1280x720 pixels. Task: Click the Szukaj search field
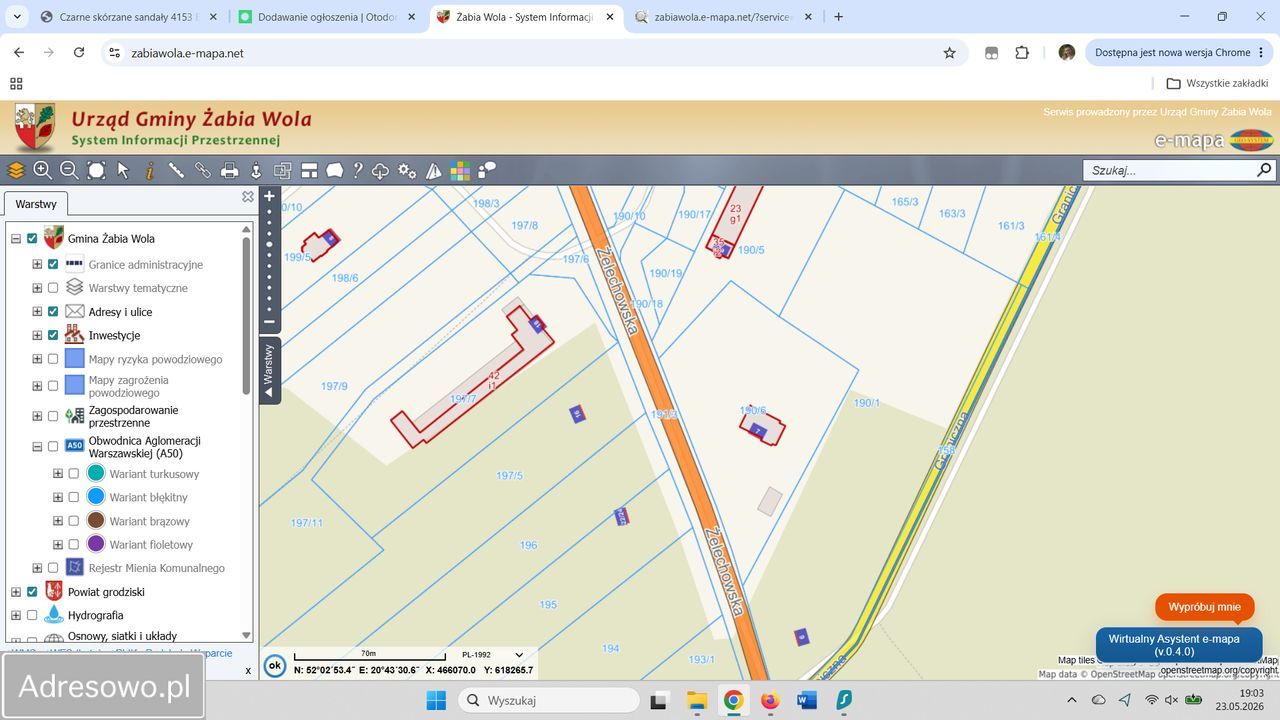click(x=1168, y=170)
